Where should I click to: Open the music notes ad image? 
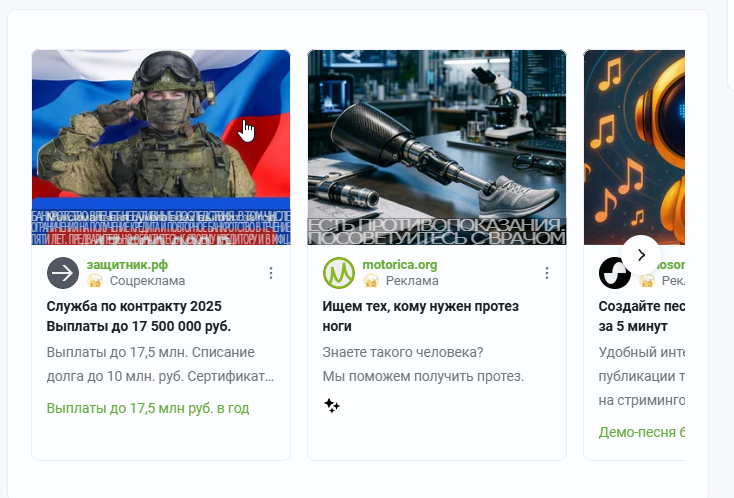634,147
